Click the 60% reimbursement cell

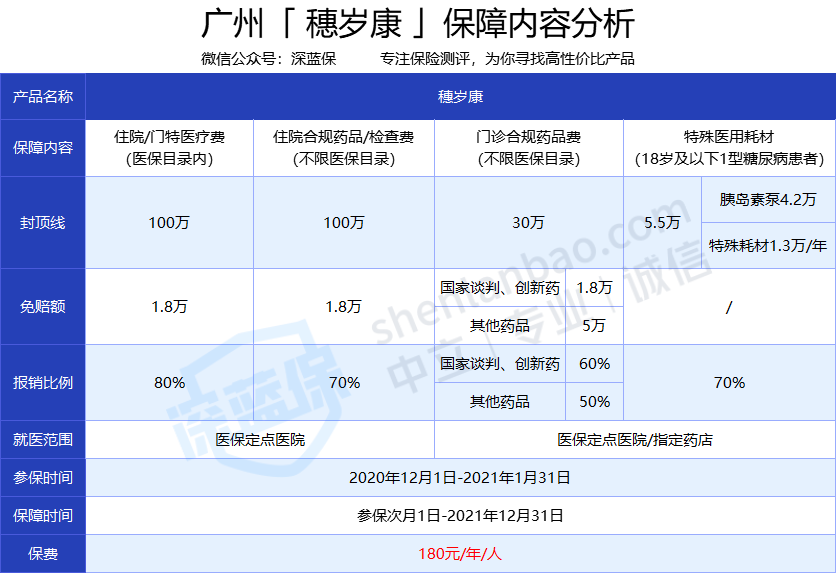point(594,364)
